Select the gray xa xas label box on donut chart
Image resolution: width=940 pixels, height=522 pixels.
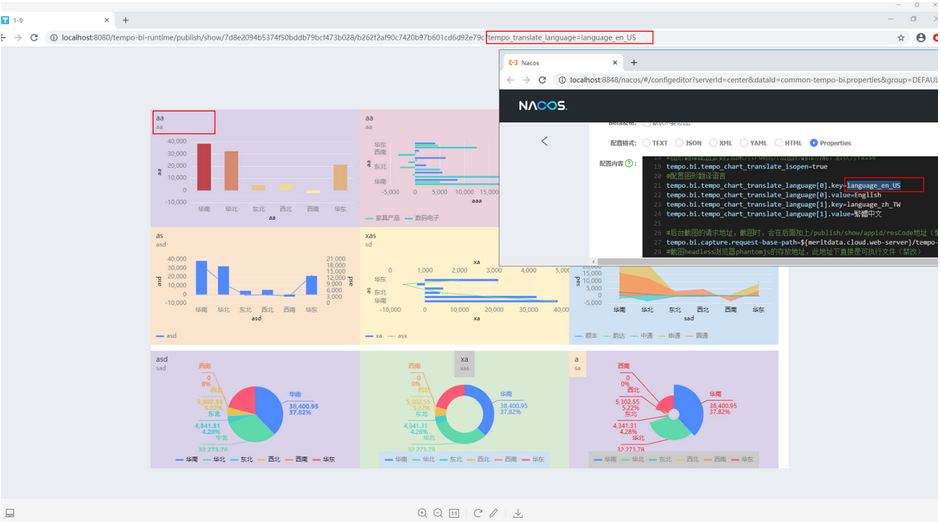tap(465, 363)
